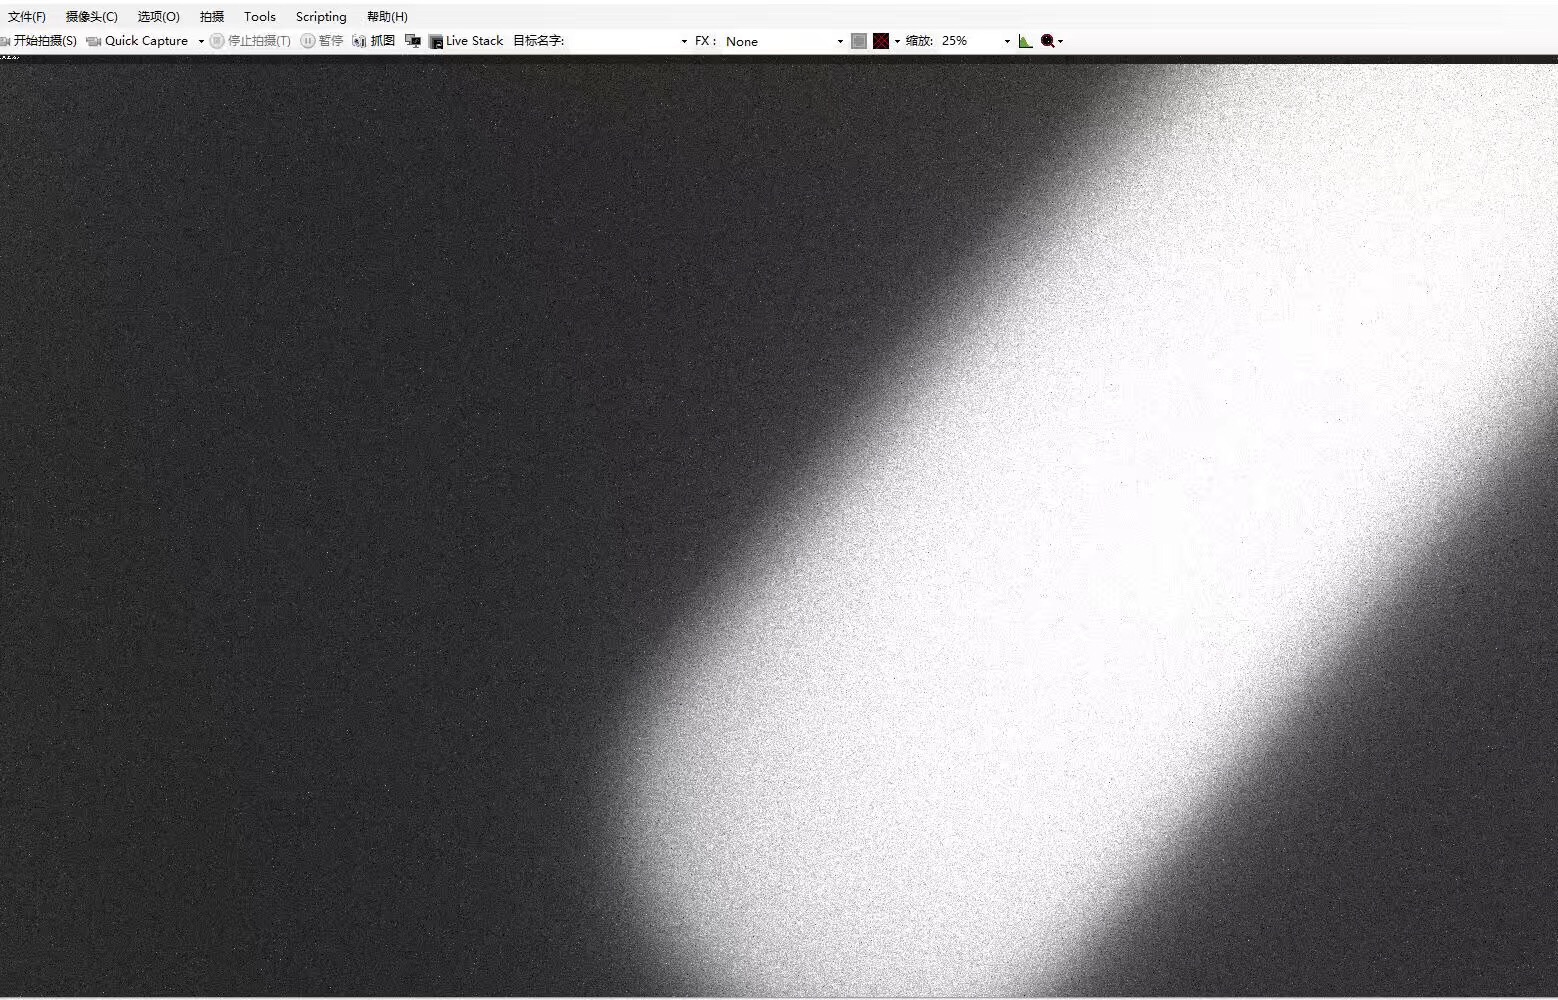Screen dimensions: 1558x1000
Task: Expand the reticule overlay dropdown arrow
Action: point(897,41)
